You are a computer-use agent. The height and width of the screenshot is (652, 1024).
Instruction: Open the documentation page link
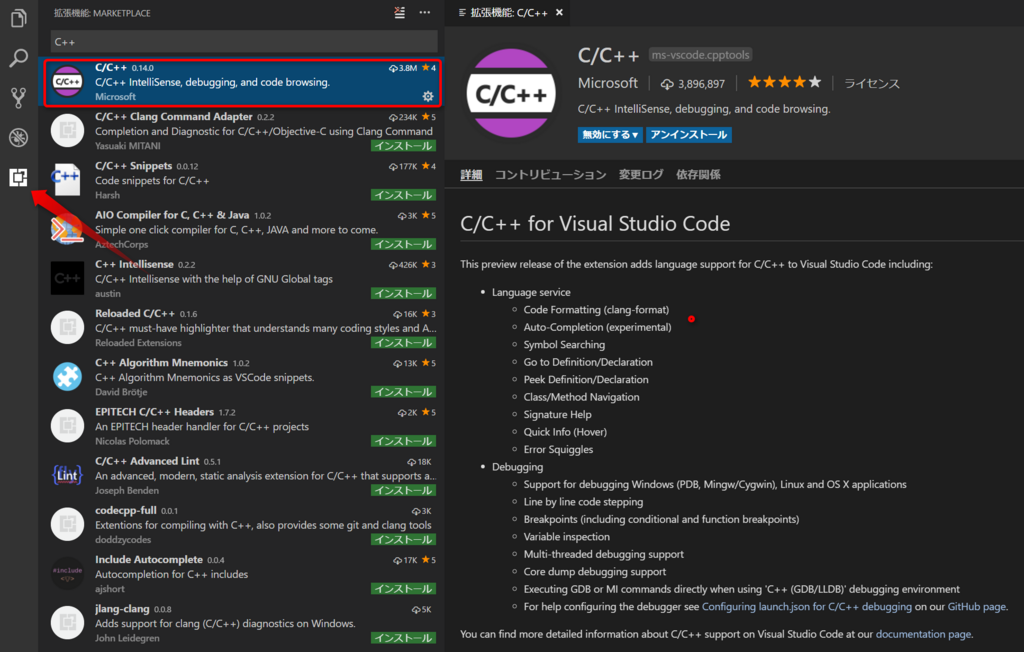[923, 634]
